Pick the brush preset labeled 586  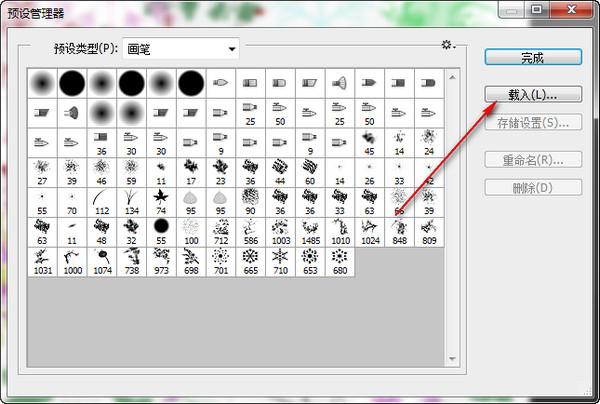pos(251,231)
